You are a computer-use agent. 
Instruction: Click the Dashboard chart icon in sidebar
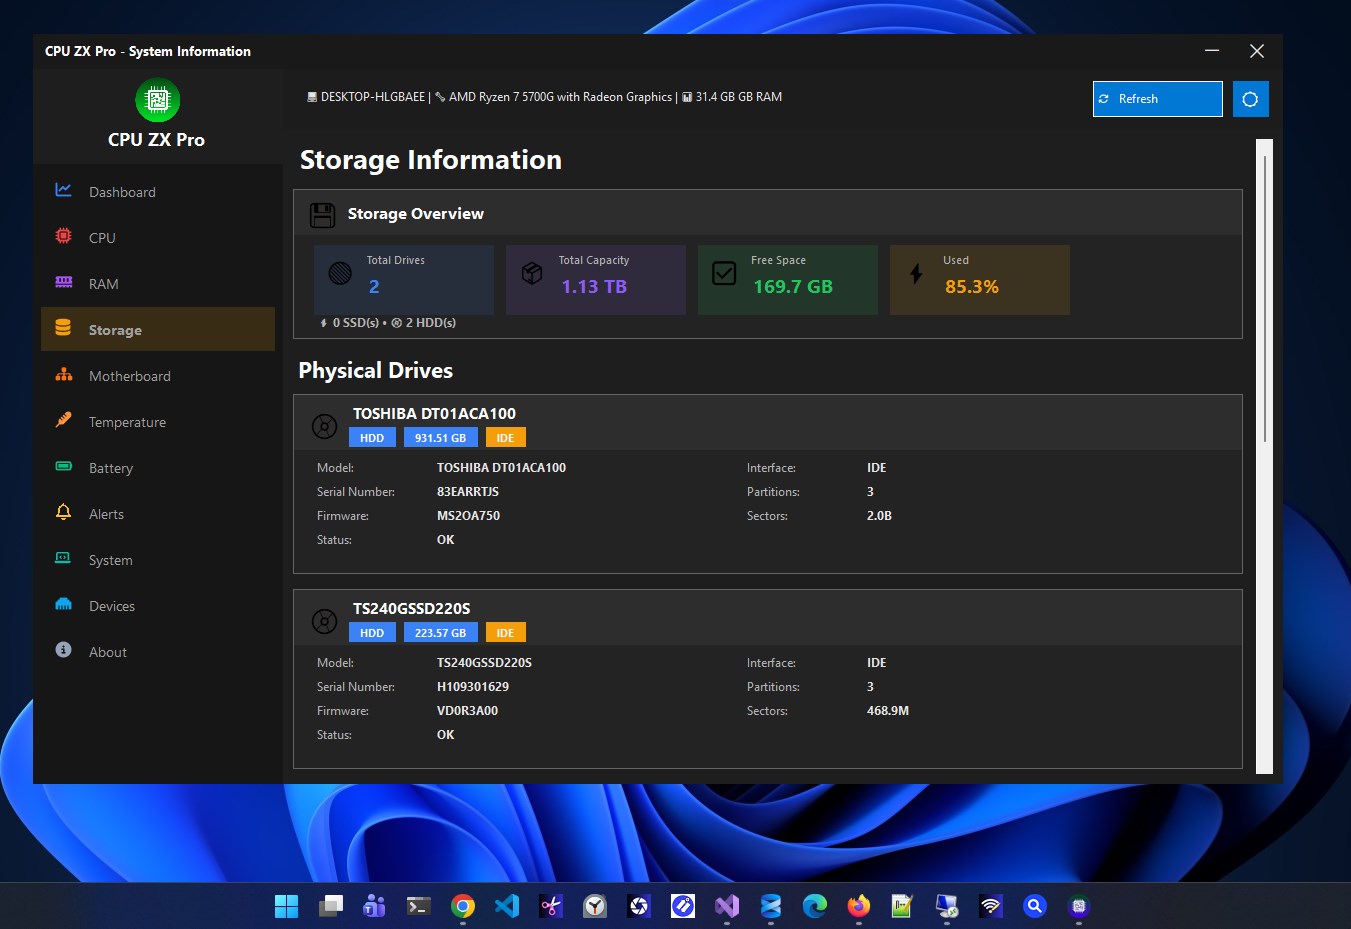pyautogui.click(x=63, y=190)
